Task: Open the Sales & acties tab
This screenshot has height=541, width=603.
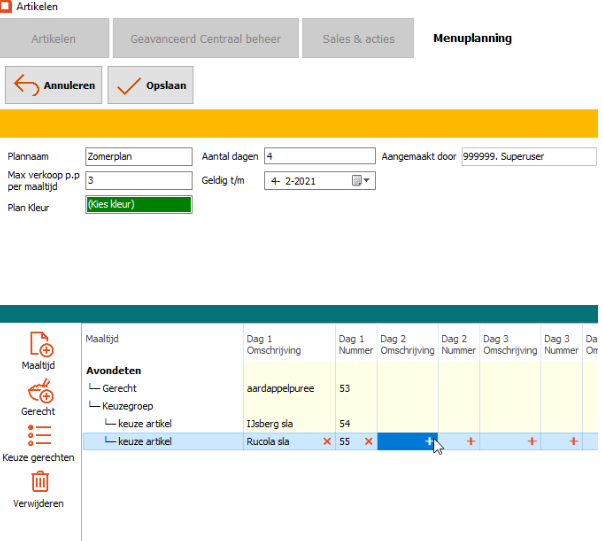Action: click(358, 39)
